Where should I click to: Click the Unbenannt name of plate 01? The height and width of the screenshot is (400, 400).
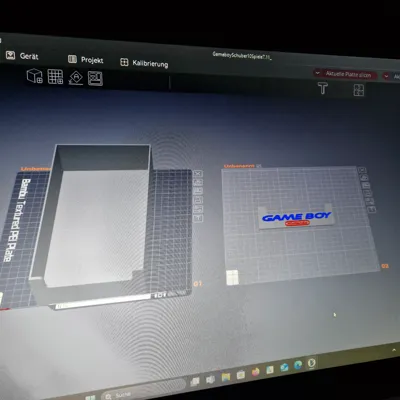tap(36, 169)
